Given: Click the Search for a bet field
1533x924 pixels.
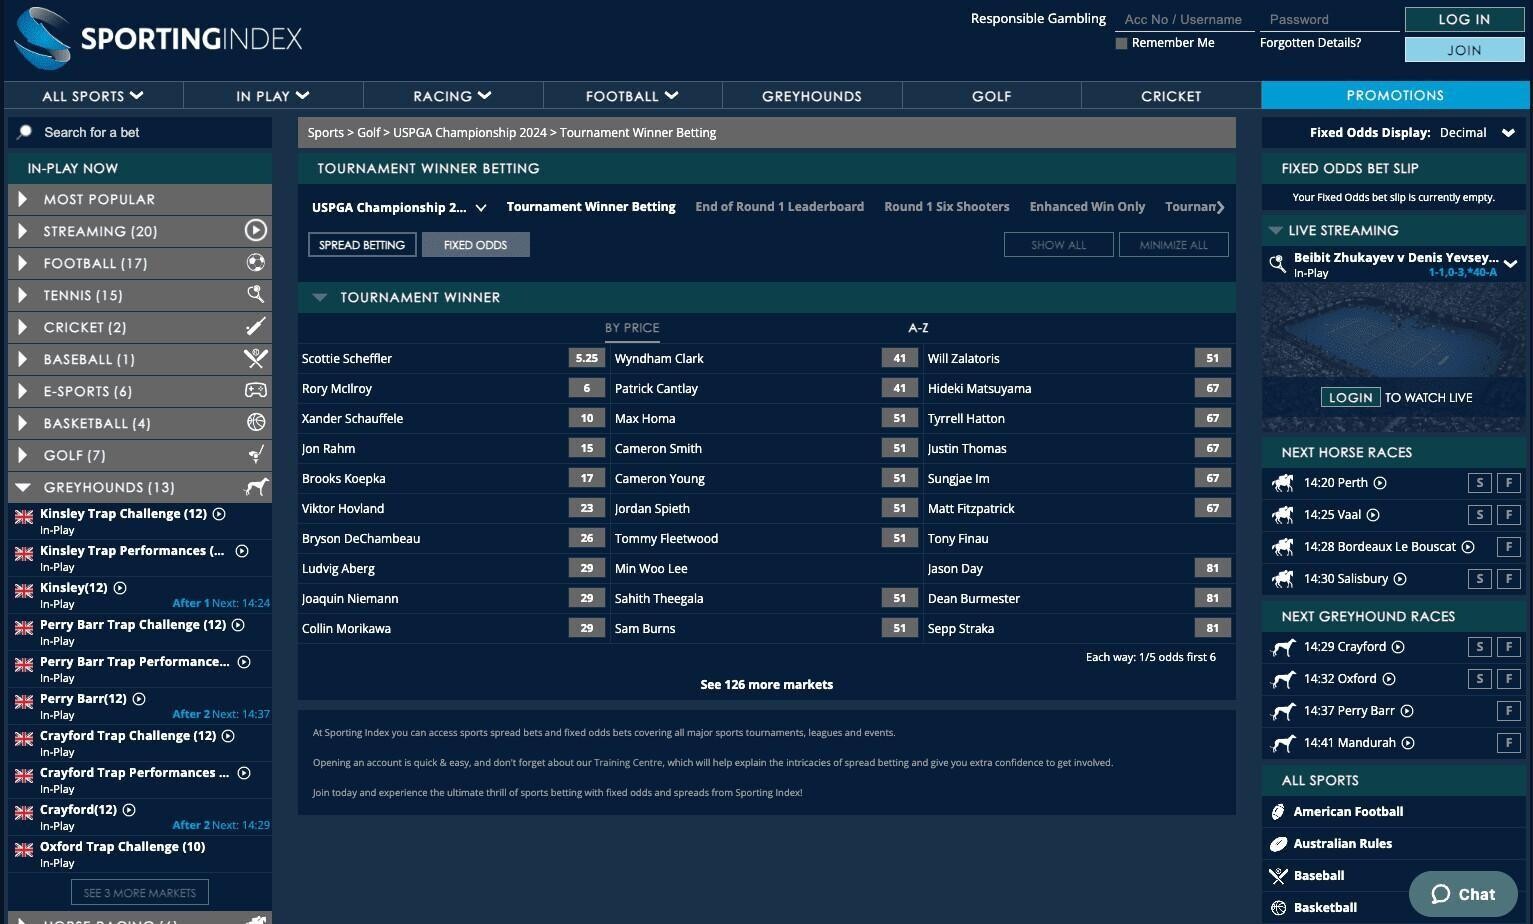Looking at the screenshot, I should coord(140,133).
